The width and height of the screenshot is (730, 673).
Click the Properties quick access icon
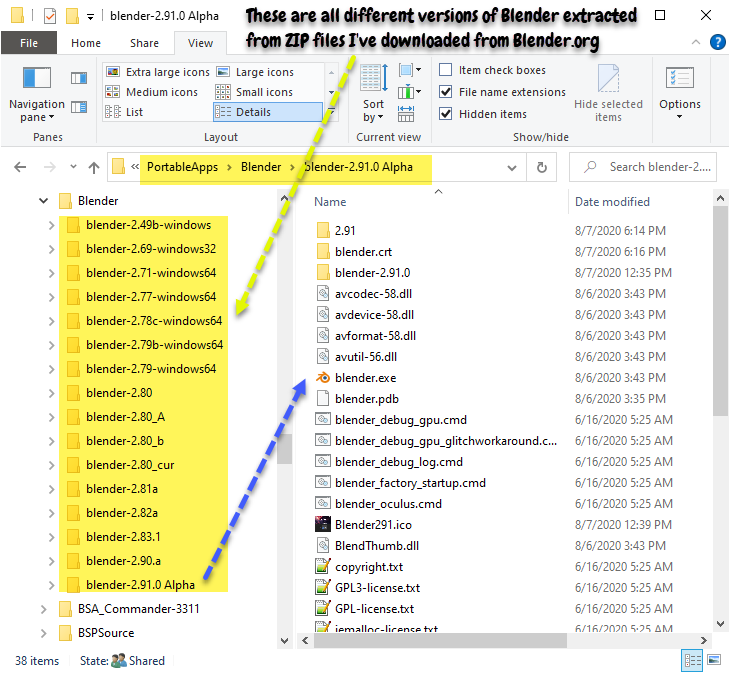point(50,16)
